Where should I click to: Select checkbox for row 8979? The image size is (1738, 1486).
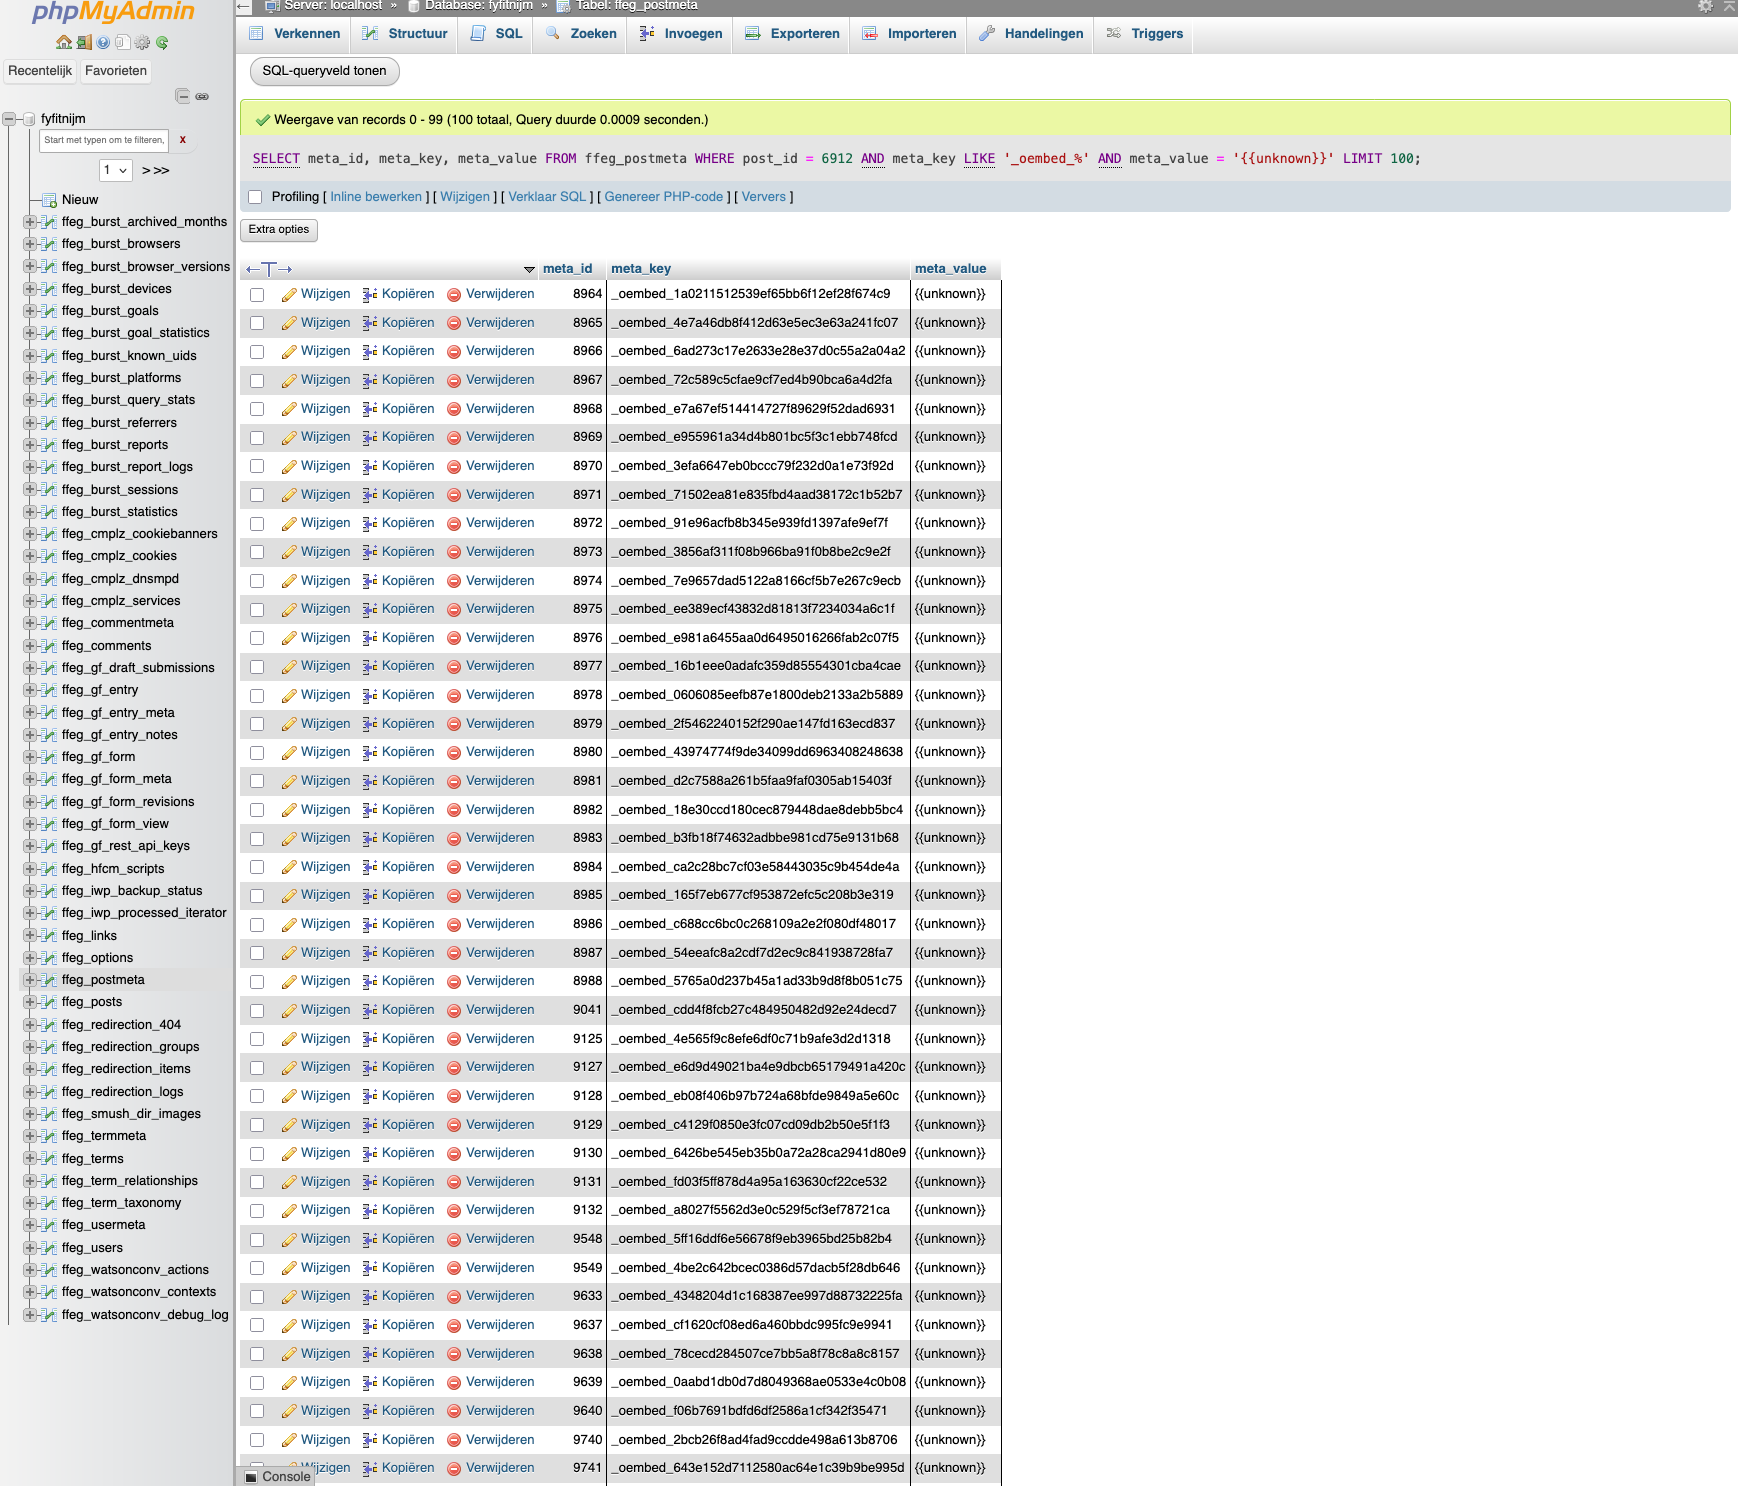[257, 724]
